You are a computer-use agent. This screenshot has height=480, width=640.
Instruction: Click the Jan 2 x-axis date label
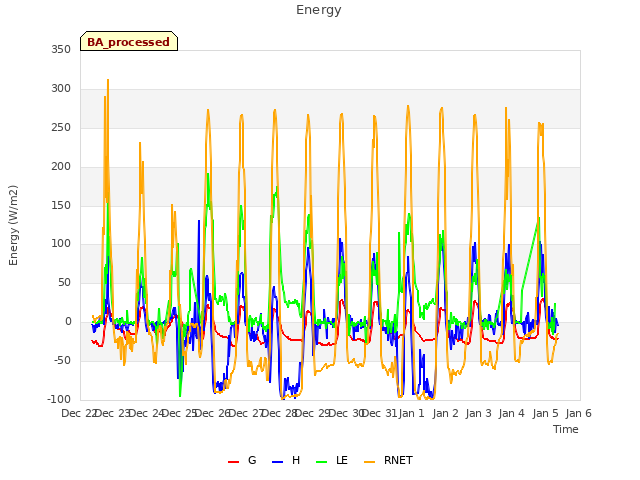[445, 413]
